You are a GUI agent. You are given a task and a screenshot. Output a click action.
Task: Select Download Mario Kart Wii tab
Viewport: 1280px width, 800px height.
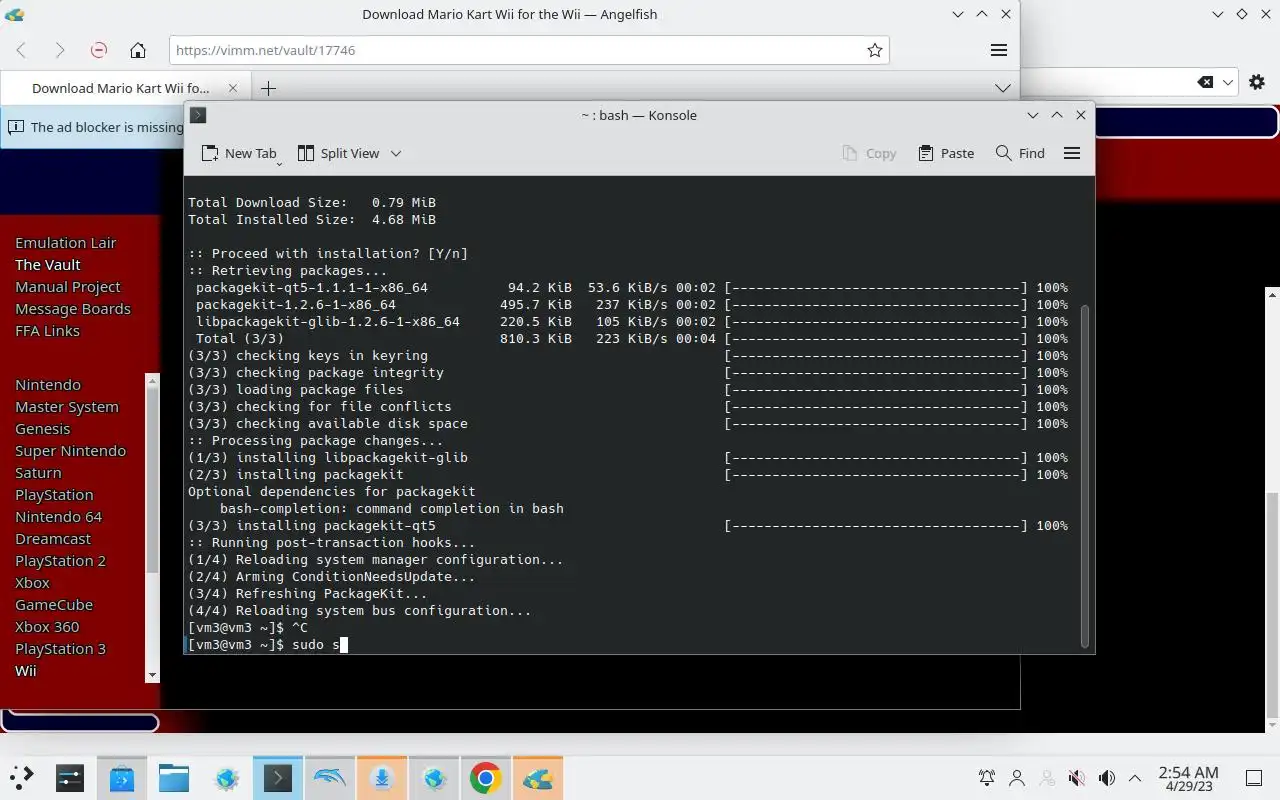click(x=120, y=88)
